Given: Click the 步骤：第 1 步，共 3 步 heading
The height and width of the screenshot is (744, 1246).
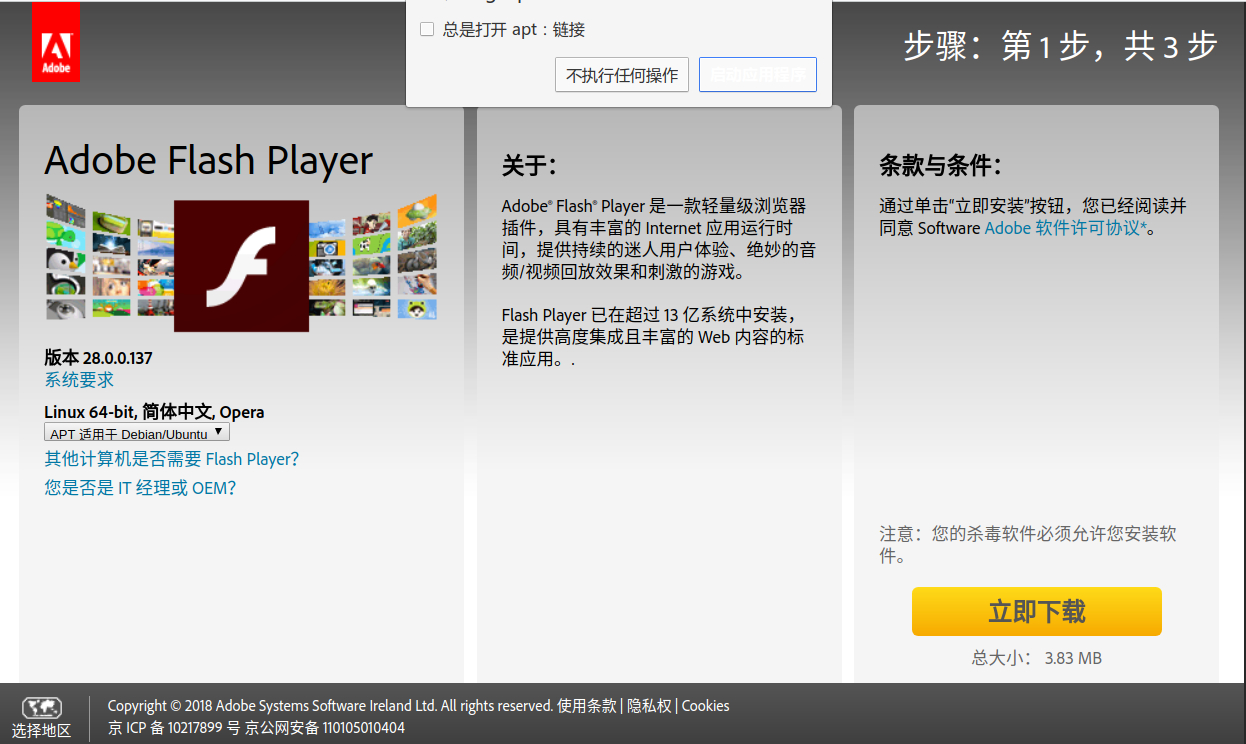Looking at the screenshot, I should [1061, 45].
